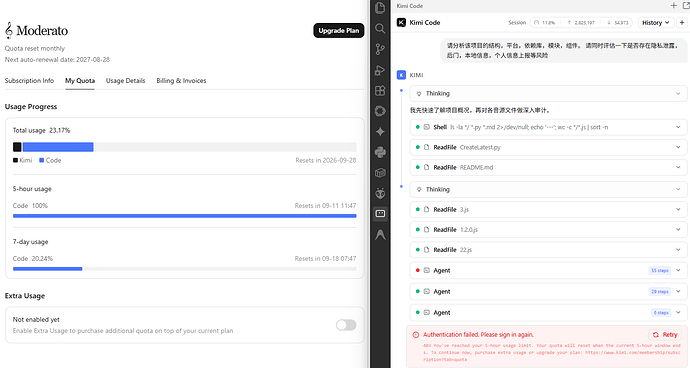The image size is (690, 368).
Task: Open the cube package icon in activity bar
Action: click(380, 173)
